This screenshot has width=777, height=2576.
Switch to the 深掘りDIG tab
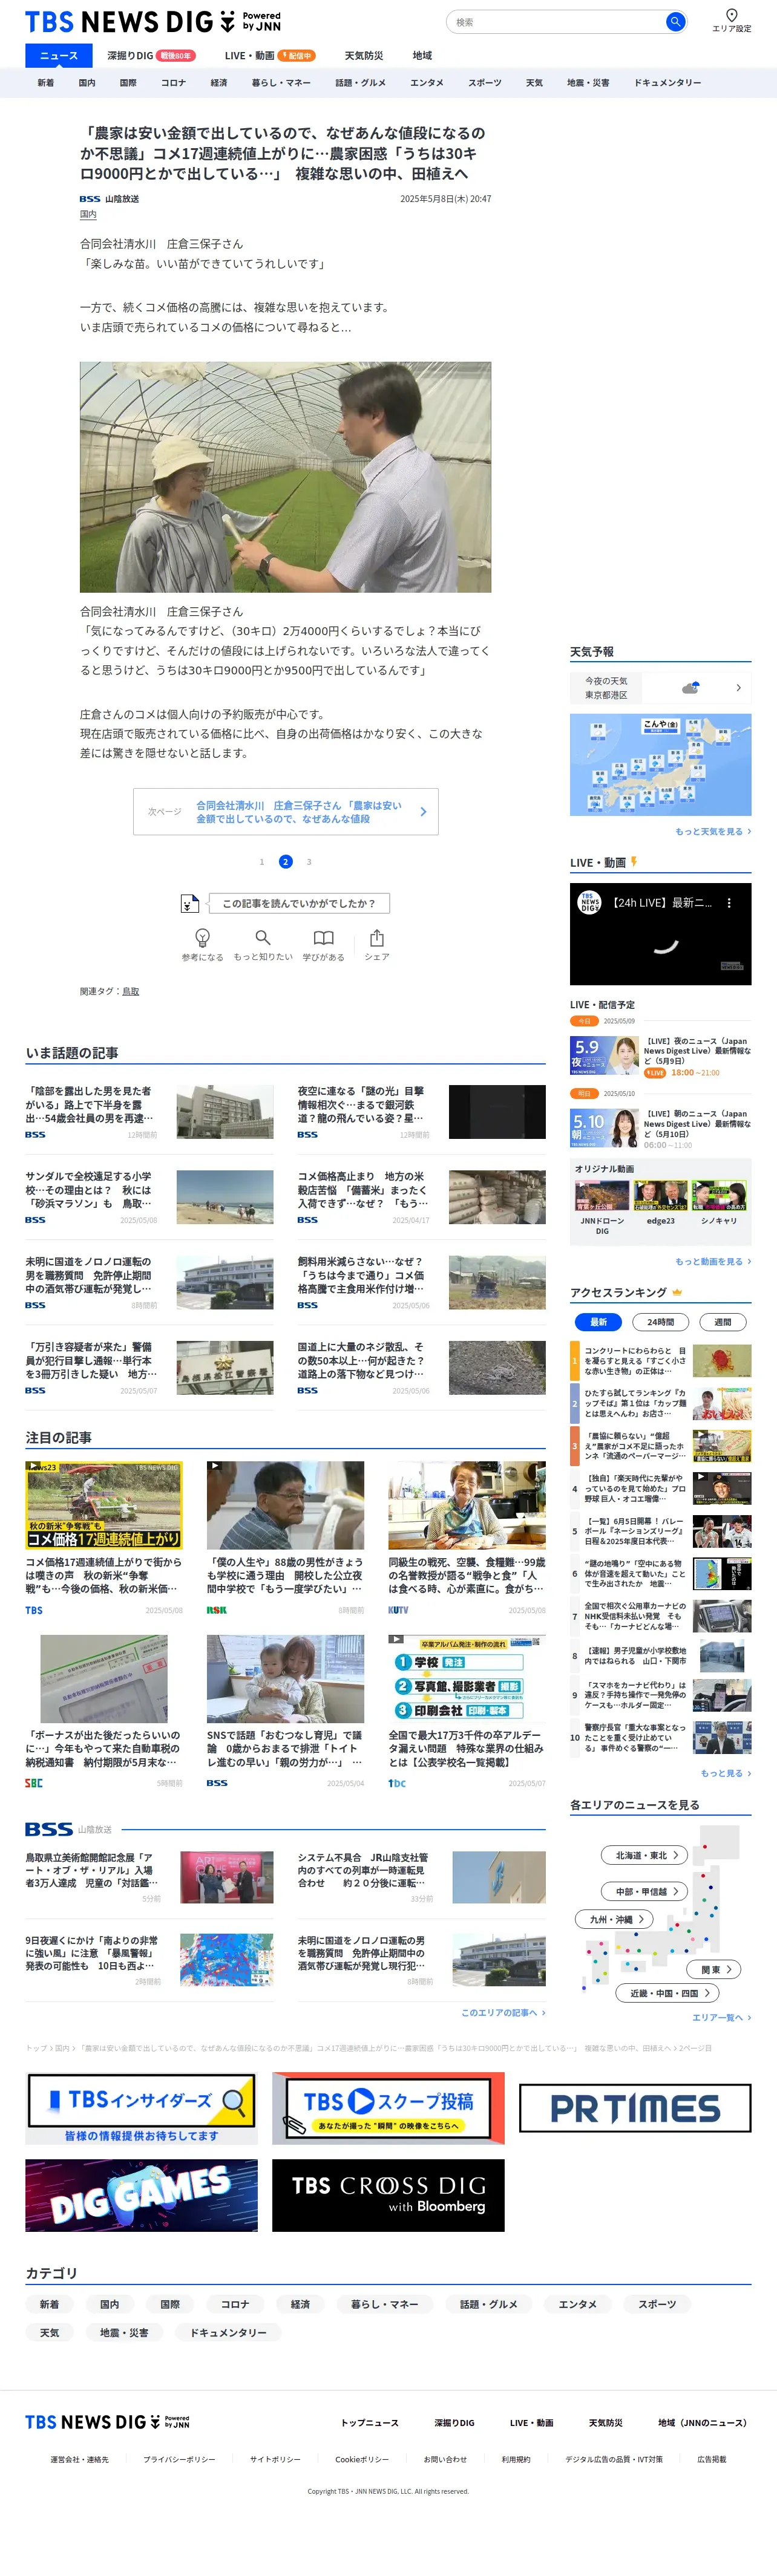151,56
